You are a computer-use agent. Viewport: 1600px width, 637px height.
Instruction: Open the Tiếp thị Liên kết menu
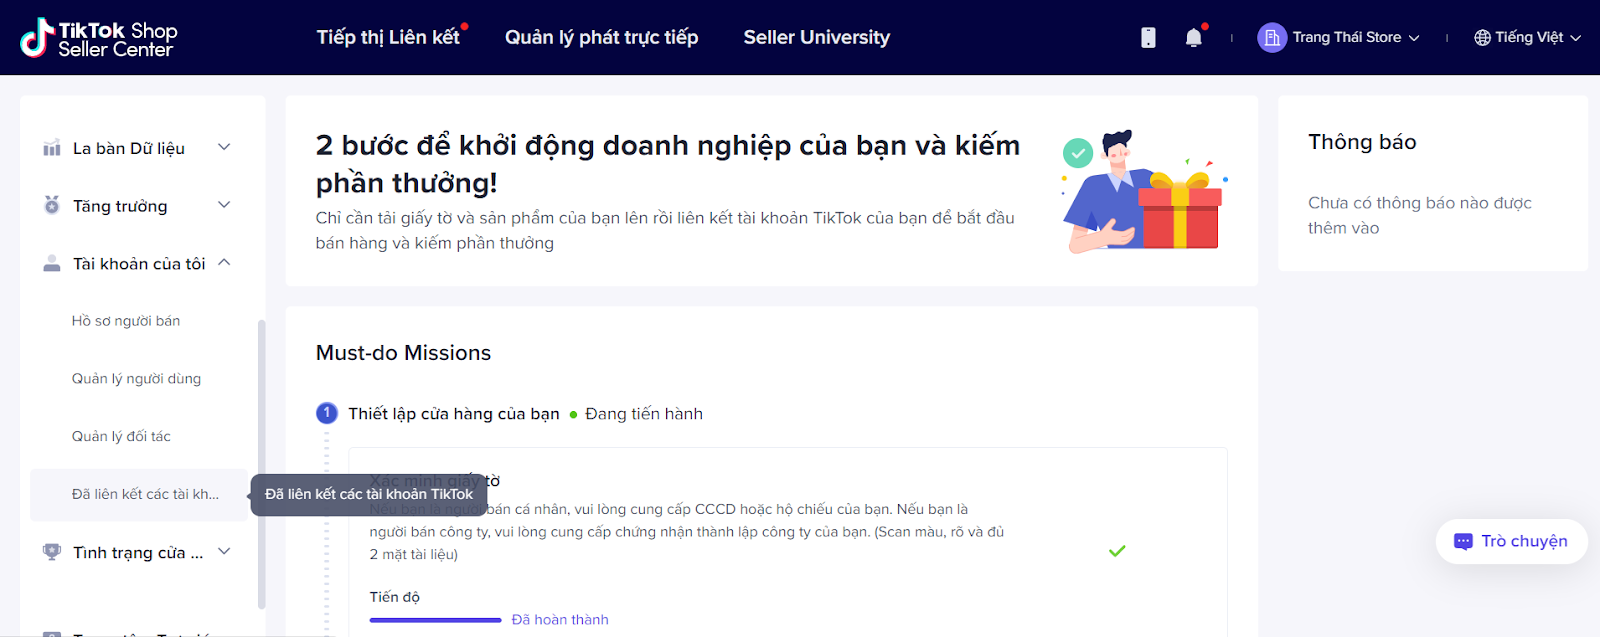coord(388,37)
